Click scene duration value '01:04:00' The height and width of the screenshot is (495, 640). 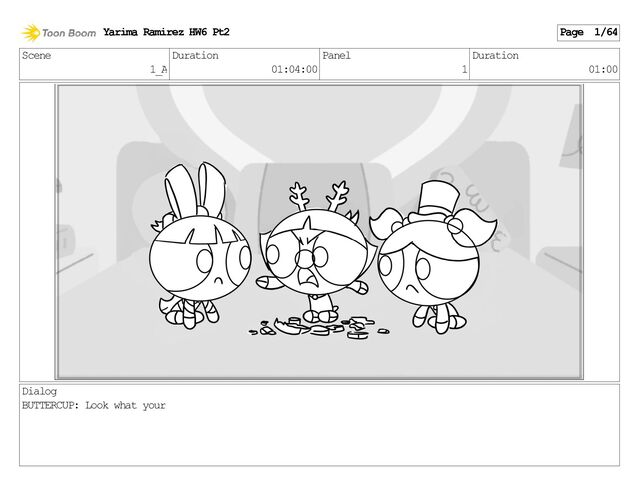tap(294, 69)
